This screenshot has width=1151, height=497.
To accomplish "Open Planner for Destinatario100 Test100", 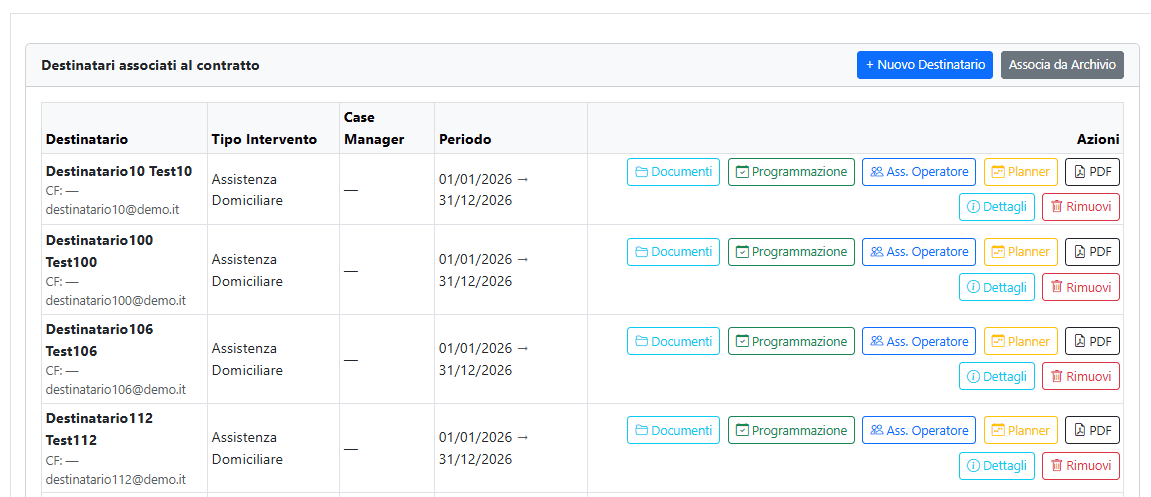I will pyautogui.click(x=1020, y=252).
